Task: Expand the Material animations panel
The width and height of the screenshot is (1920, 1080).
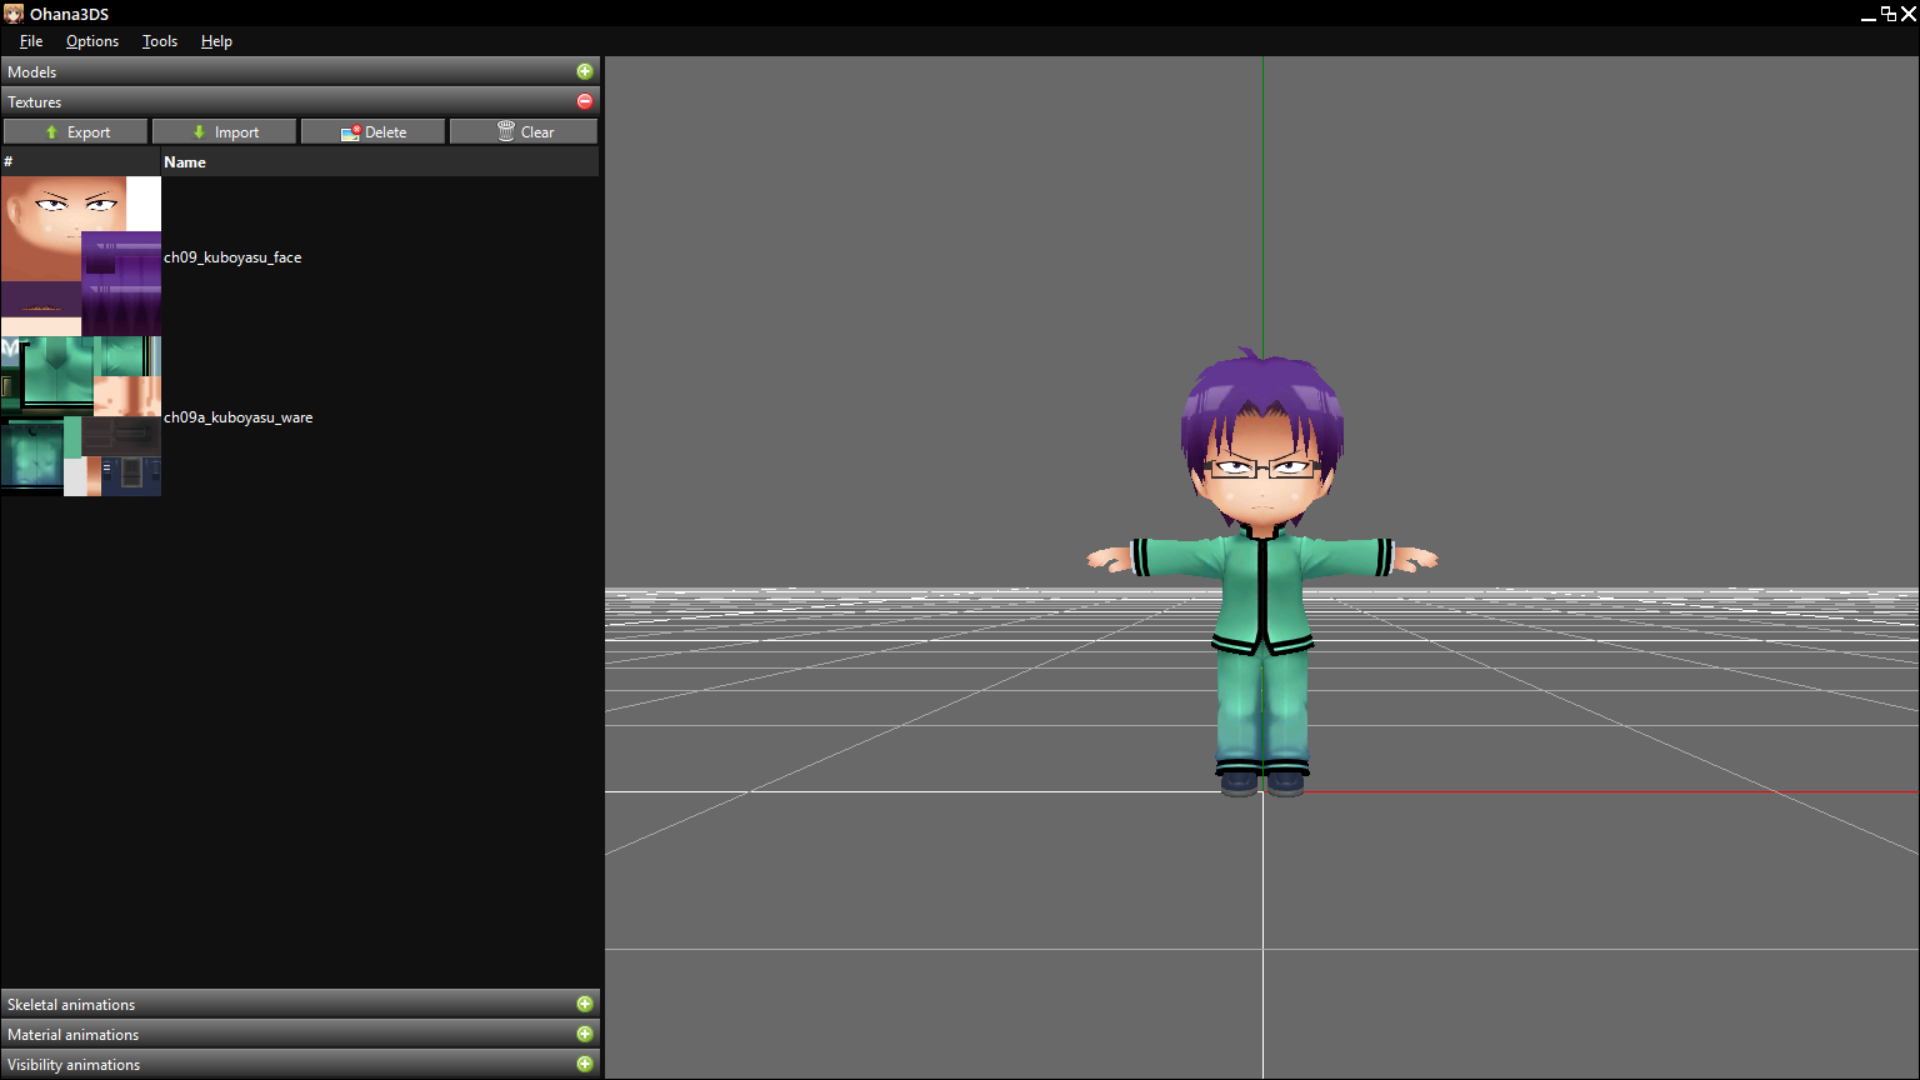Action: [585, 1033]
